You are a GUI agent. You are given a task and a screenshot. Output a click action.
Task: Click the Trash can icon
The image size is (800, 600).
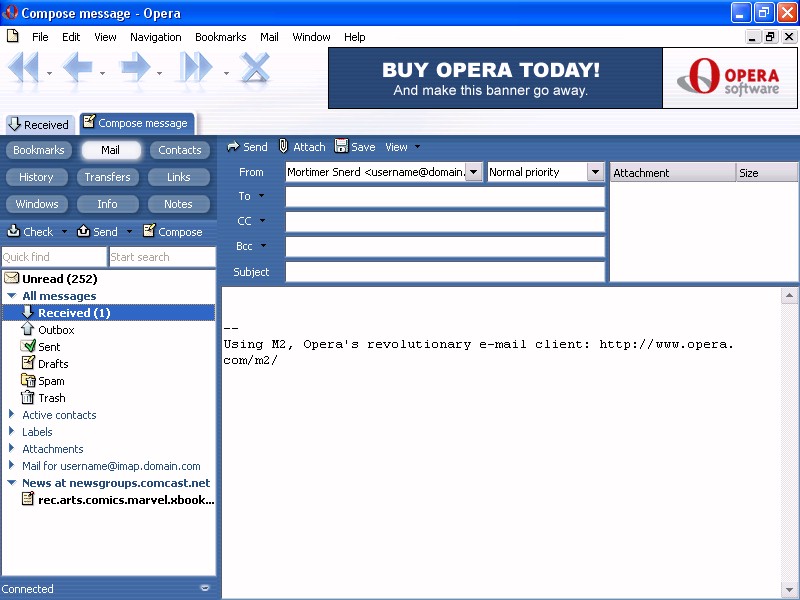point(28,397)
